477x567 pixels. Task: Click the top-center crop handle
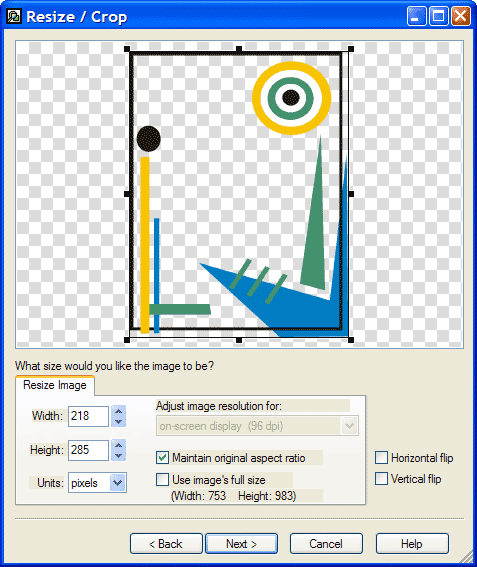239,49
